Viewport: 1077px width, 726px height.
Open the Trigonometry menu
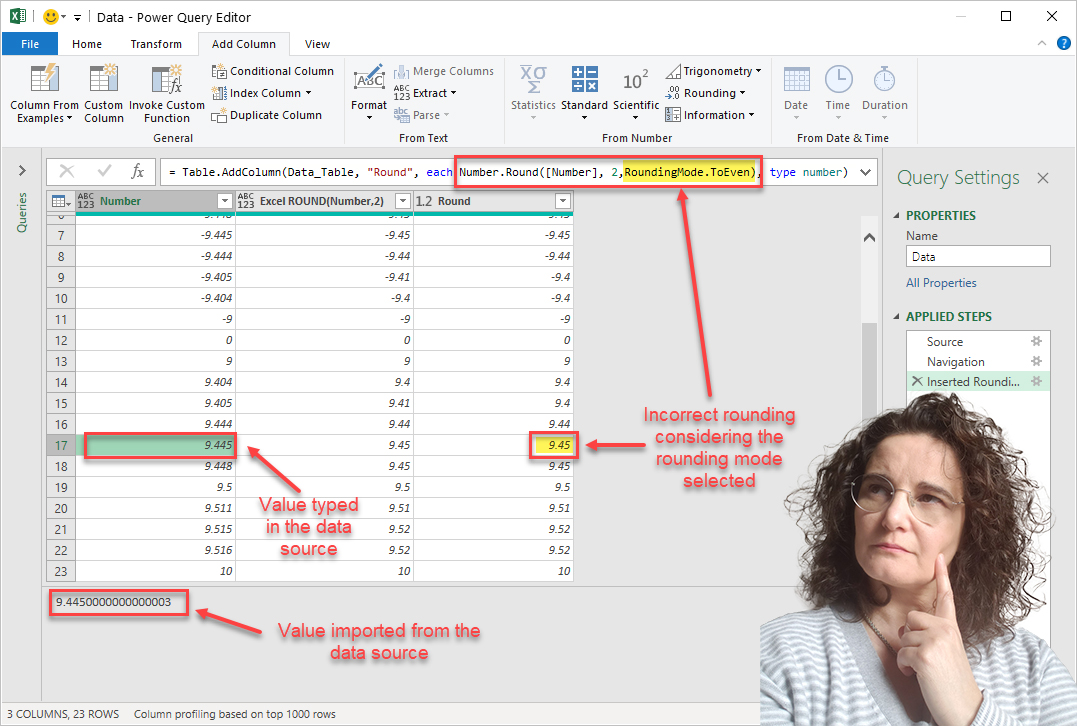[x=714, y=71]
